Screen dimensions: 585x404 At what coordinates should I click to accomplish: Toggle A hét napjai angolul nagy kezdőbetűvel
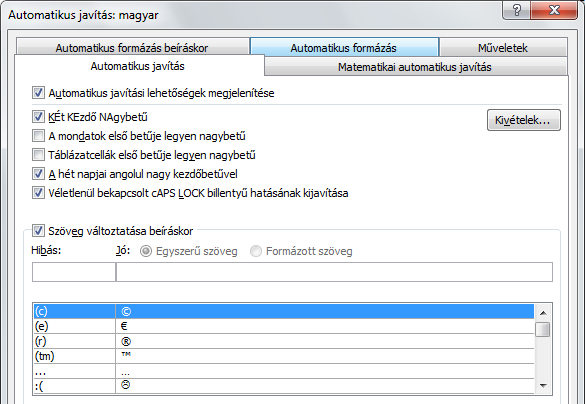[x=38, y=174]
